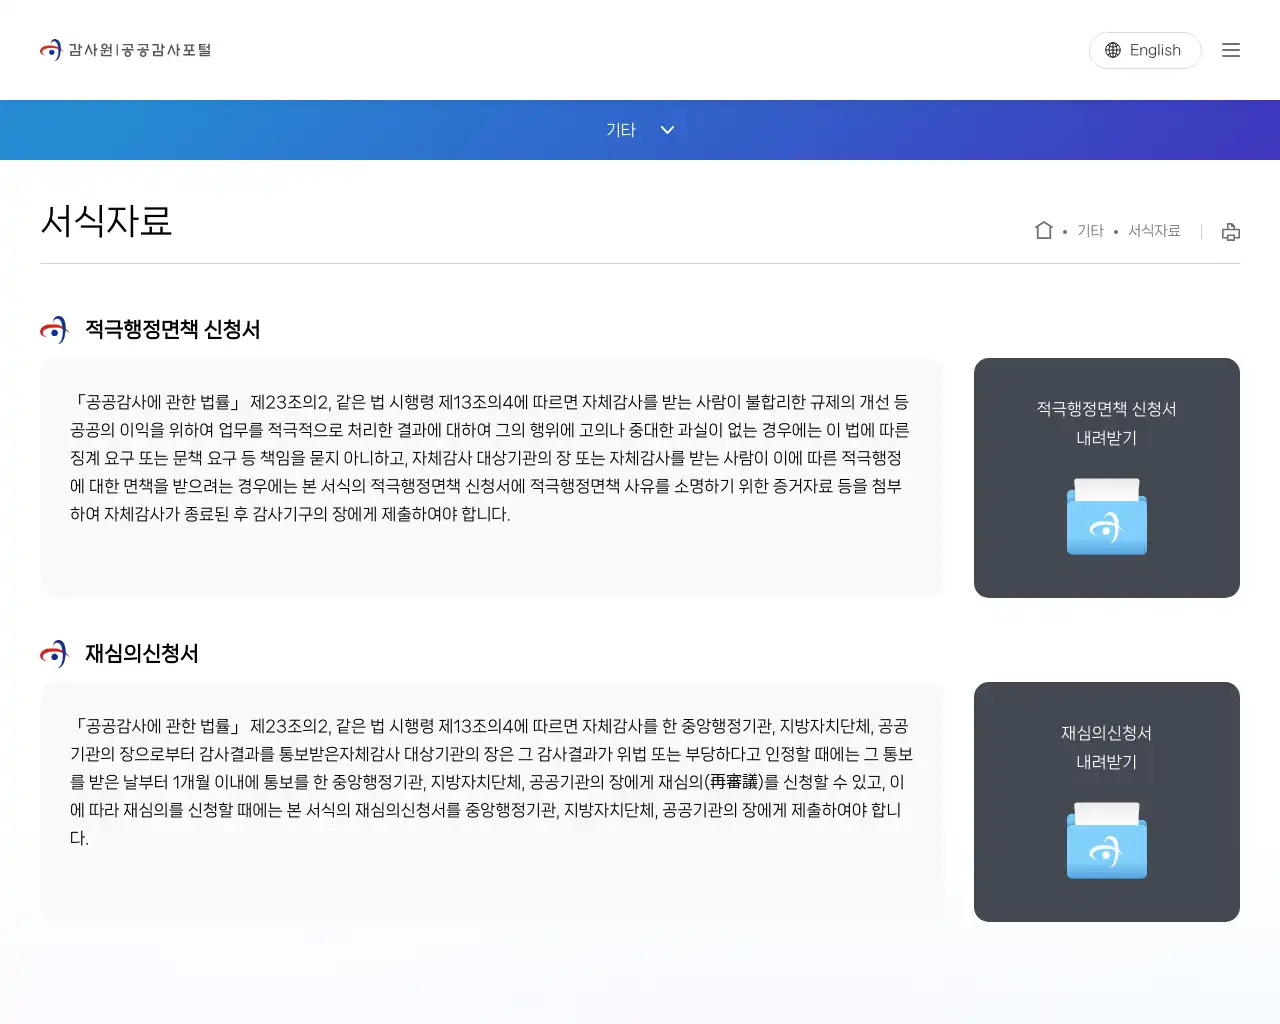Click the emblem icon beside 재심의신청서 heading
Viewport: 1280px width, 1024px height.
pyautogui.click(x=53, y=654)
